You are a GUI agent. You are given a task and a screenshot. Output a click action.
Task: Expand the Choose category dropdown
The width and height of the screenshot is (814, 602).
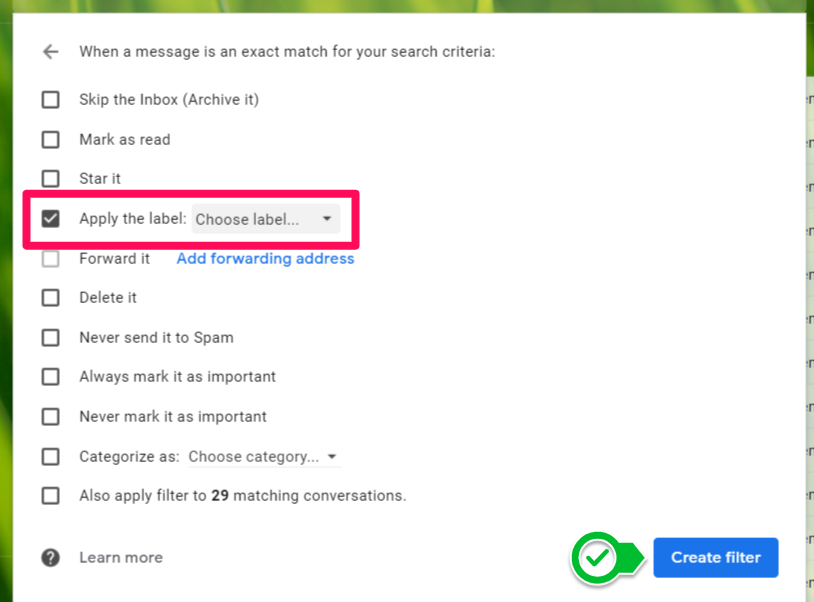pyautogui.click(x=264, y=457)
